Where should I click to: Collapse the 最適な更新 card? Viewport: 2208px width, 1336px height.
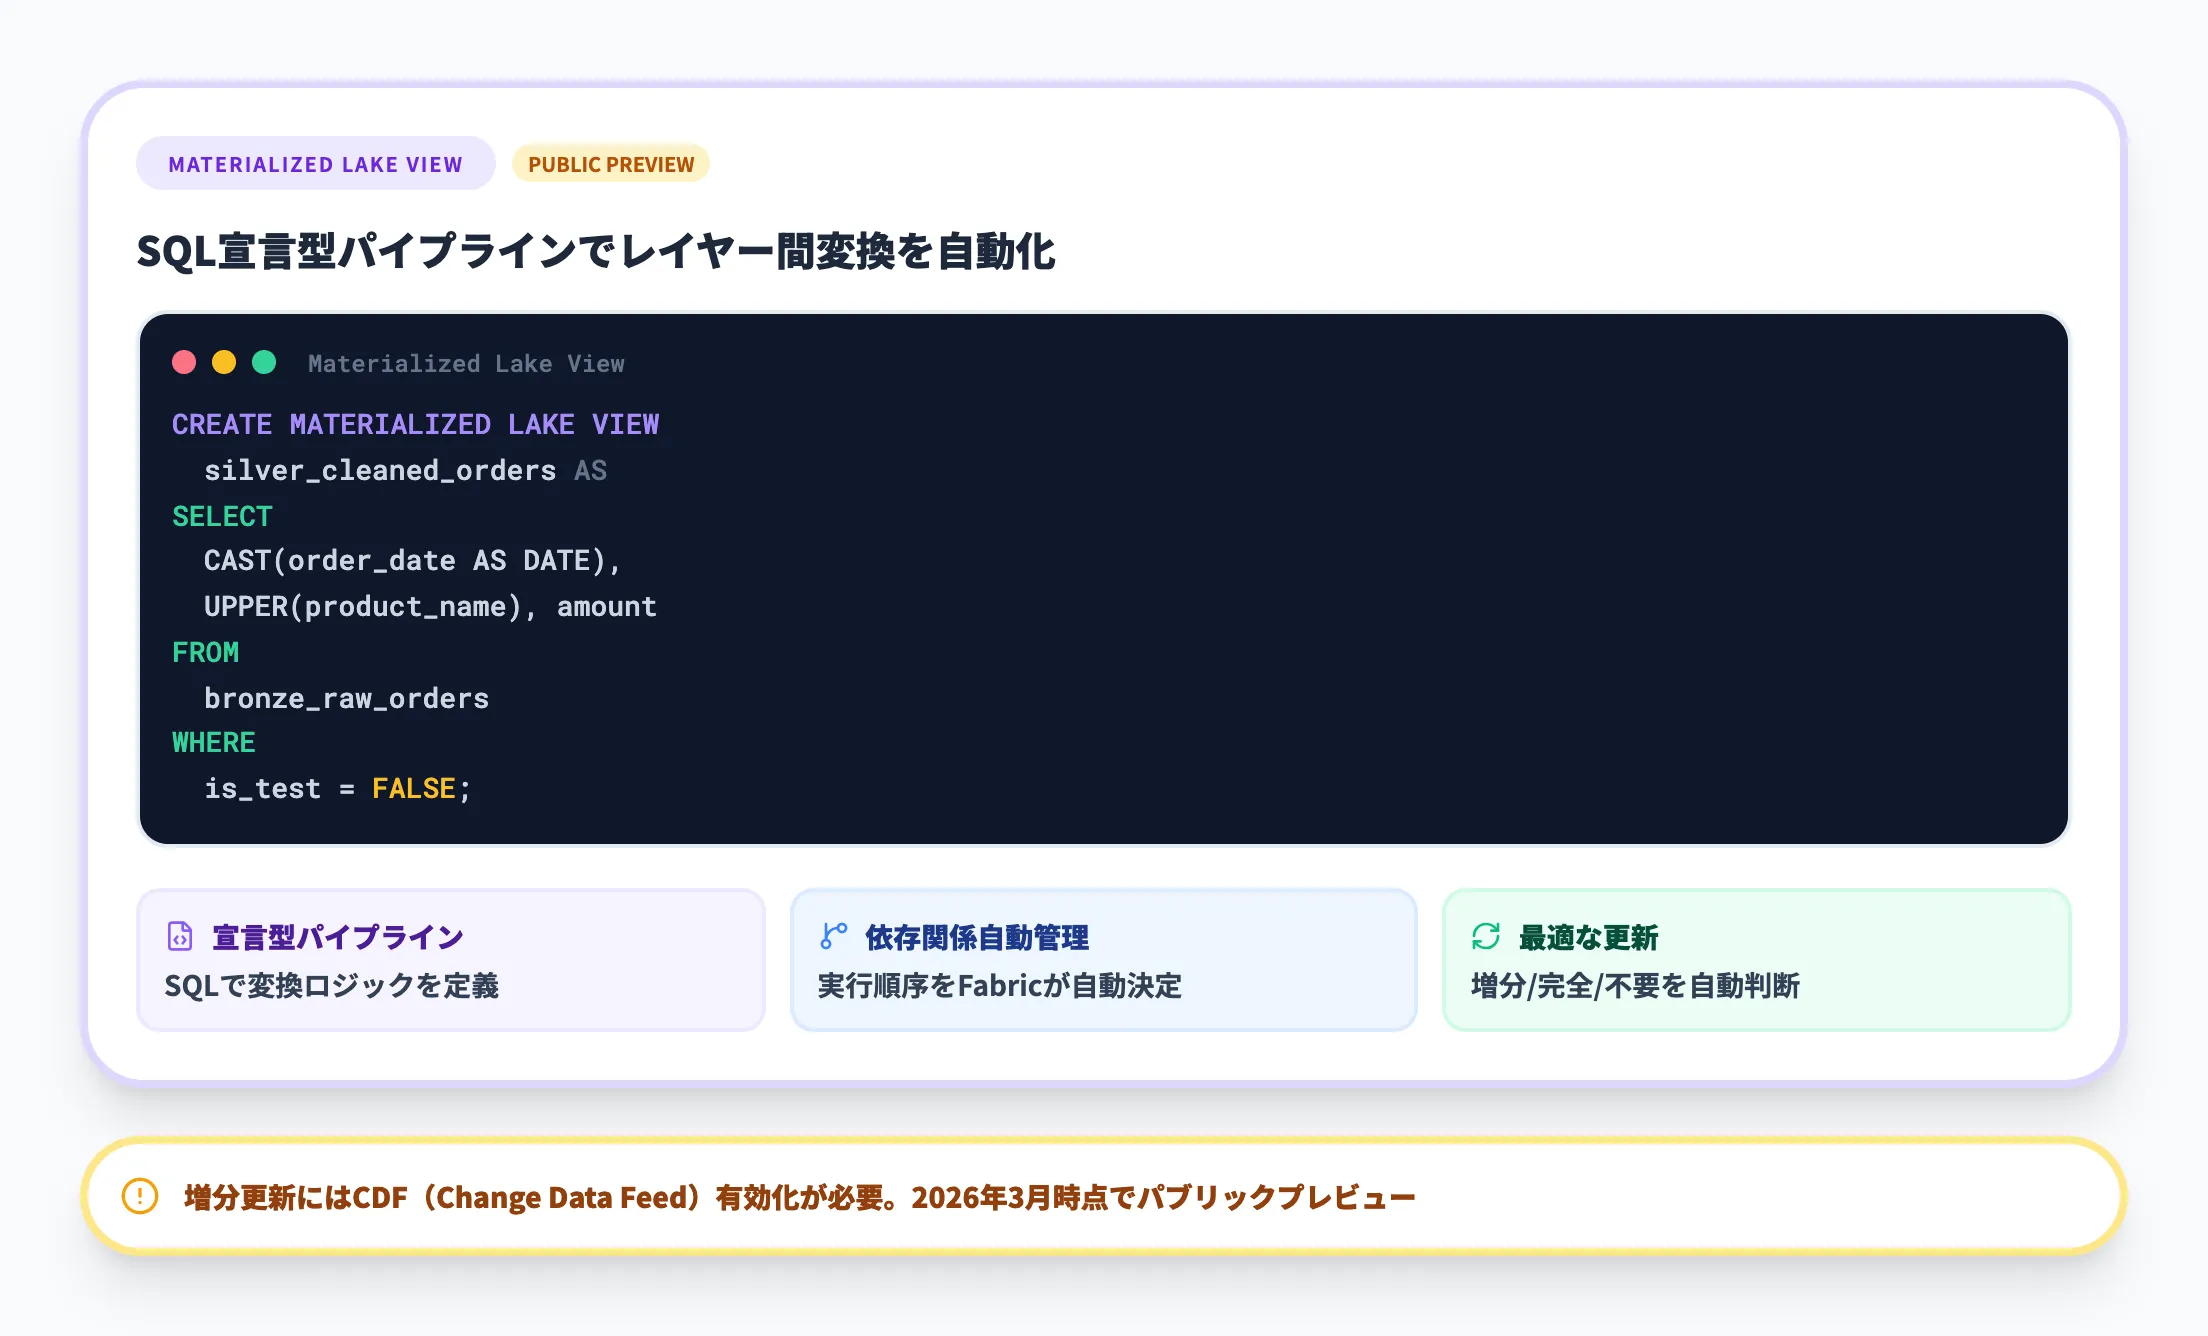point(1756,959)
